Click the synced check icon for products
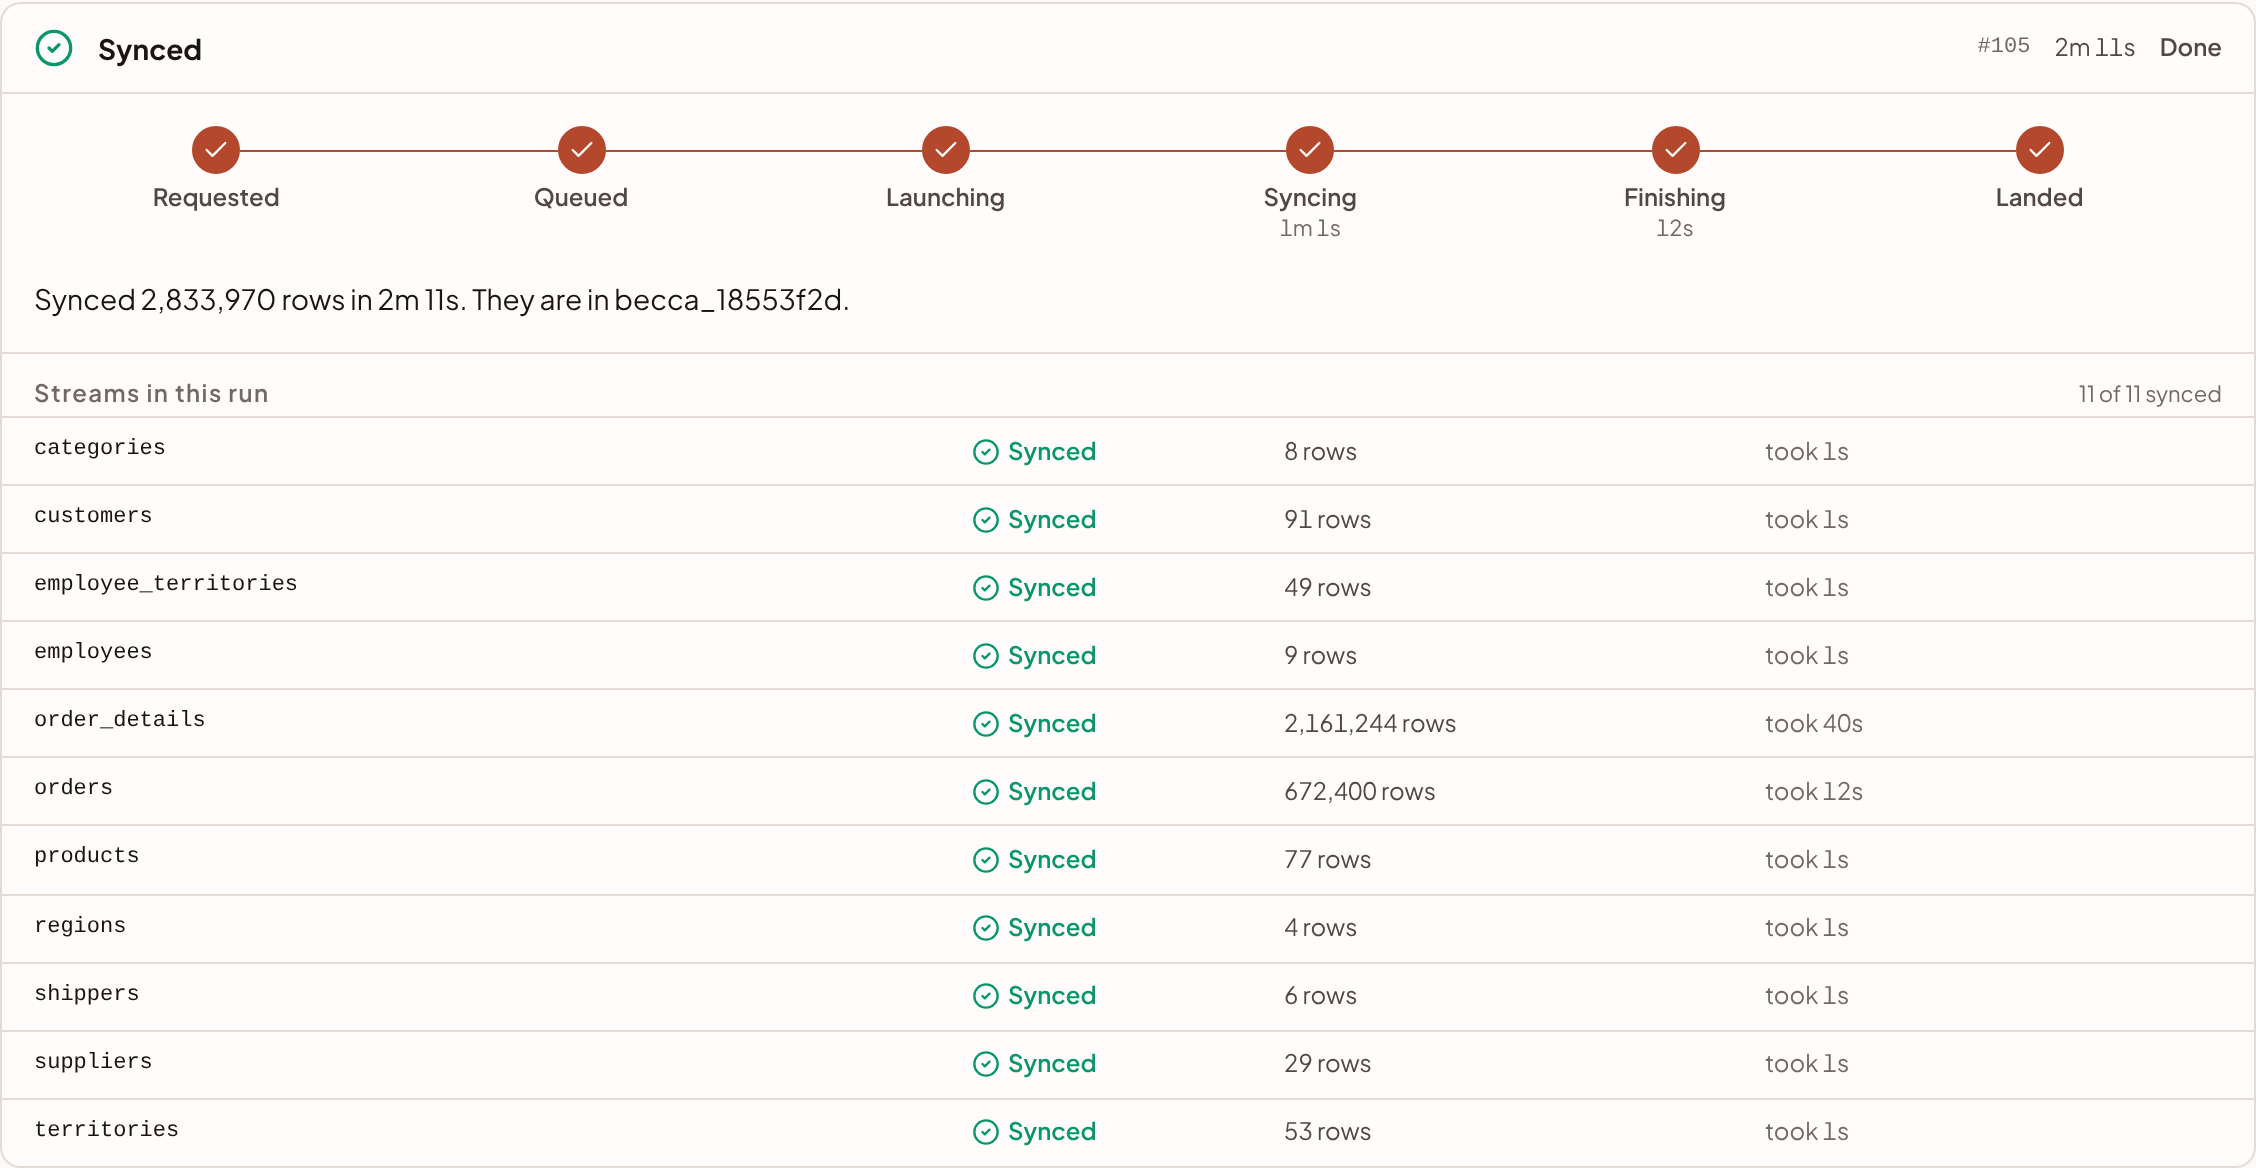This screenshot has width=2256, height=1168. (986, 860)
